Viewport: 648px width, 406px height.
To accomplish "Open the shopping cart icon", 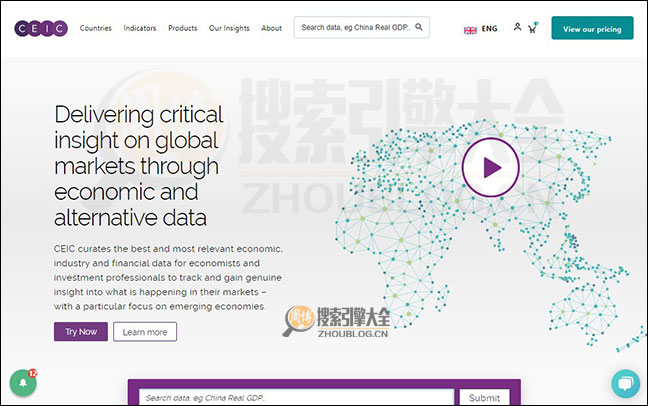I will tap(532, 28).
